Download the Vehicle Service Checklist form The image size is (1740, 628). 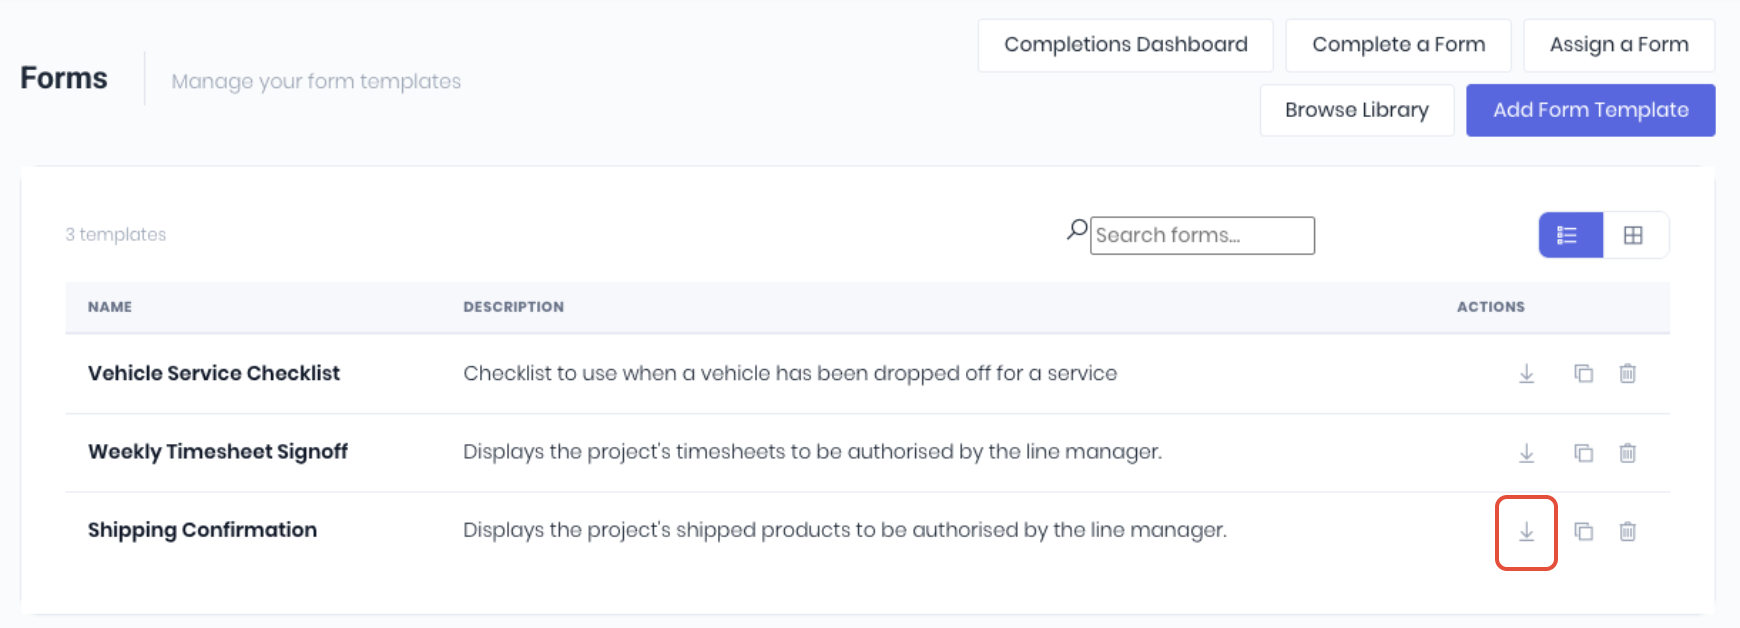(1526, 373)
